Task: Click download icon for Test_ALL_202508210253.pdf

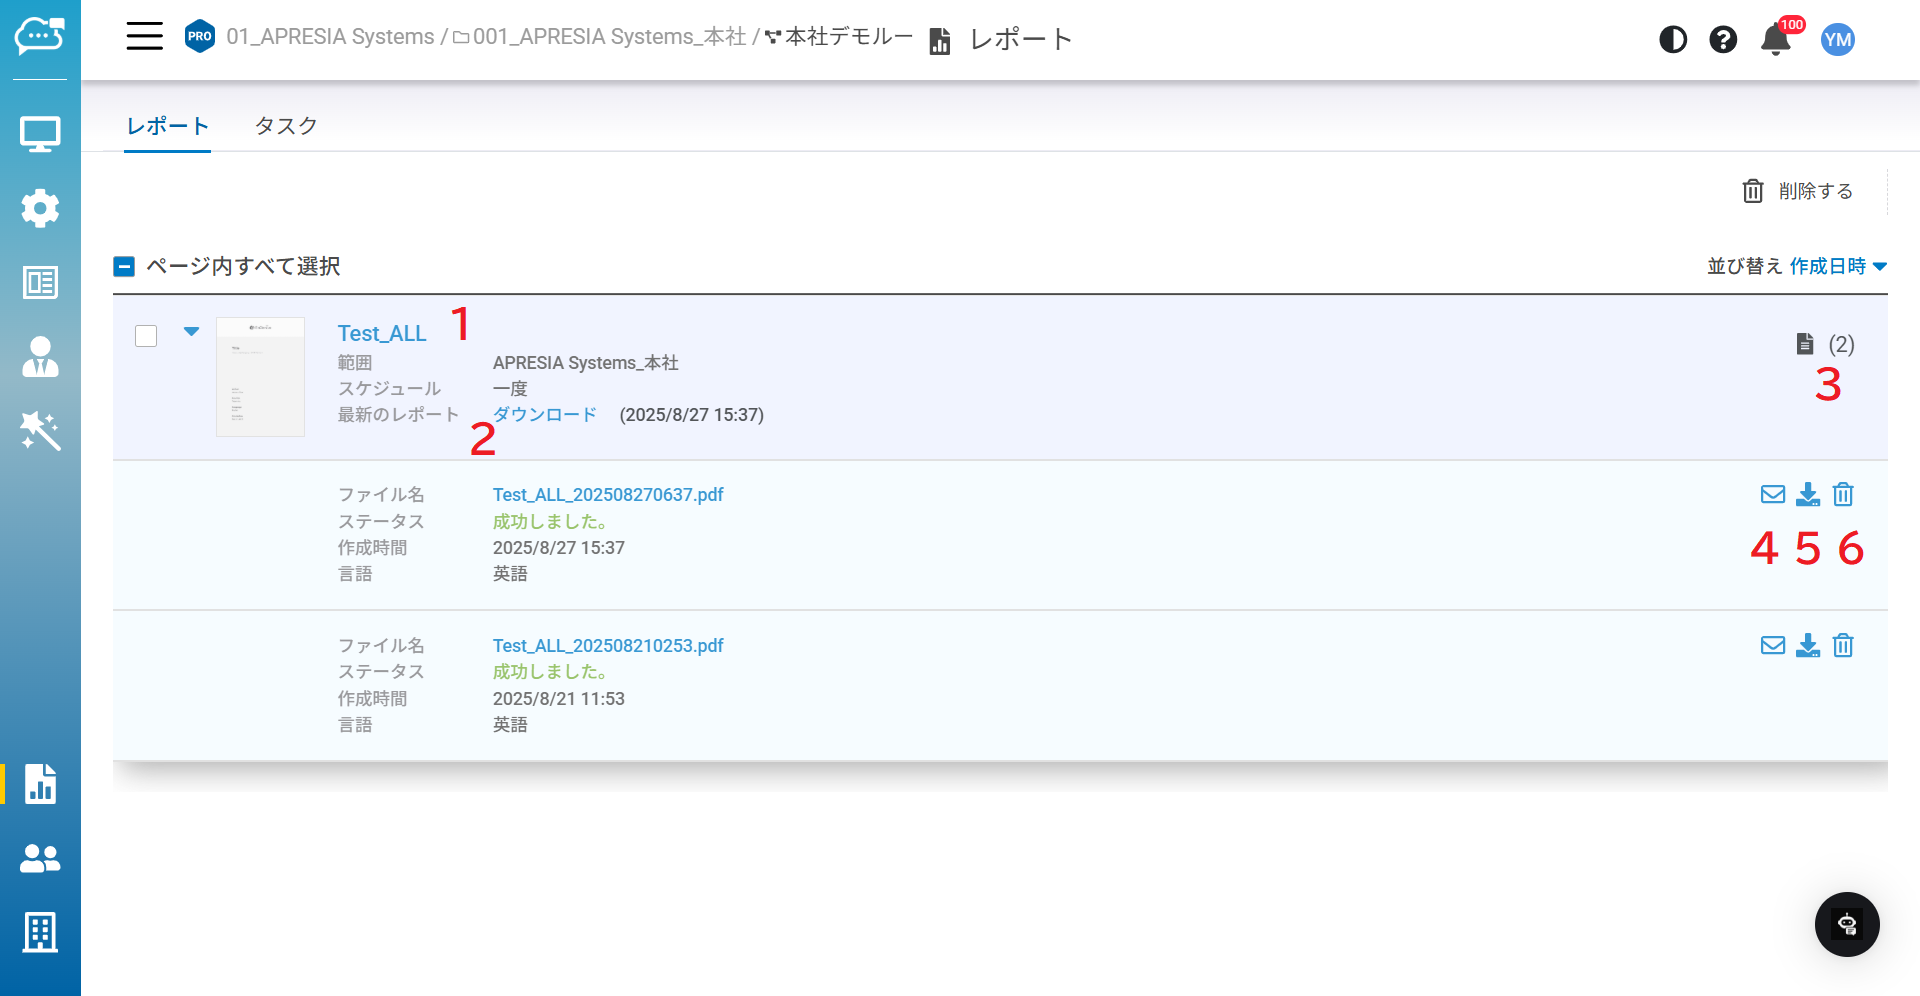Action: click(x=1808, y=645)
